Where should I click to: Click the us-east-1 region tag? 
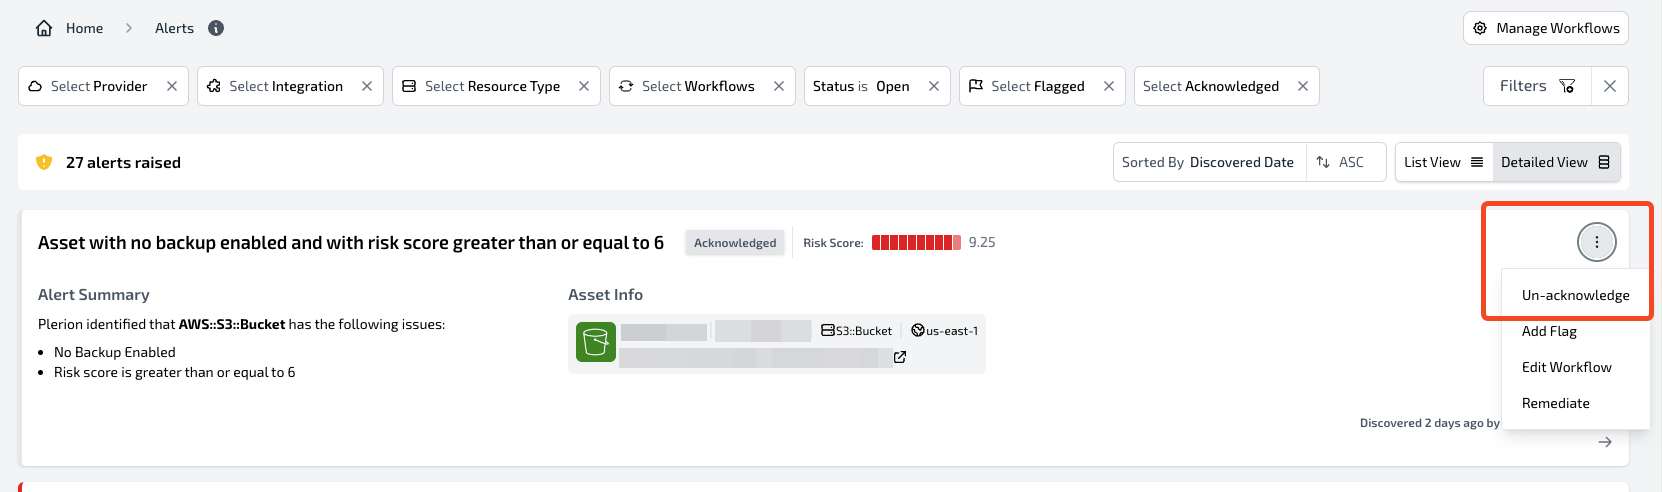945,331
